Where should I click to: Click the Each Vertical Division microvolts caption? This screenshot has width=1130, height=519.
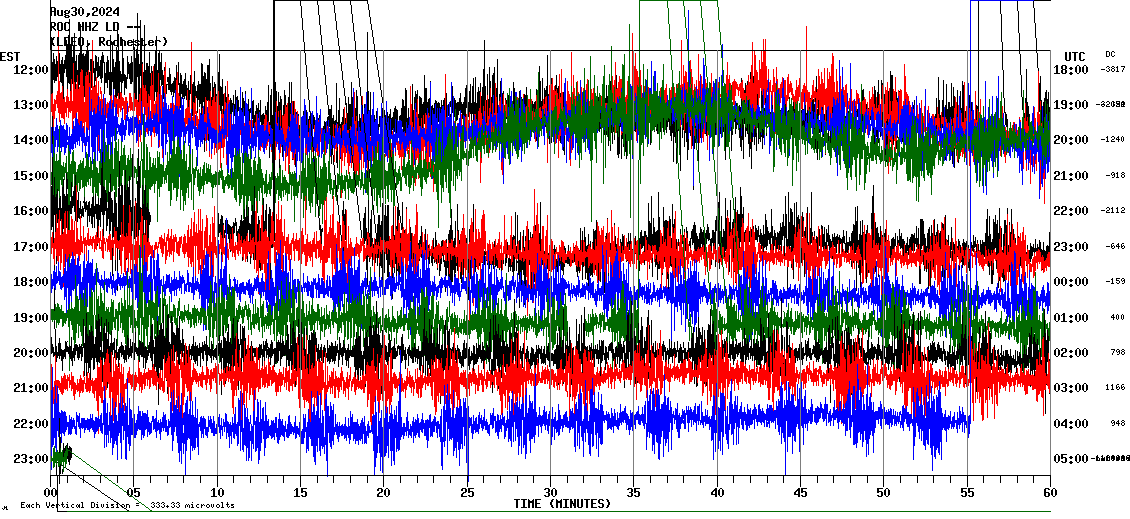[x=127, y=505]
